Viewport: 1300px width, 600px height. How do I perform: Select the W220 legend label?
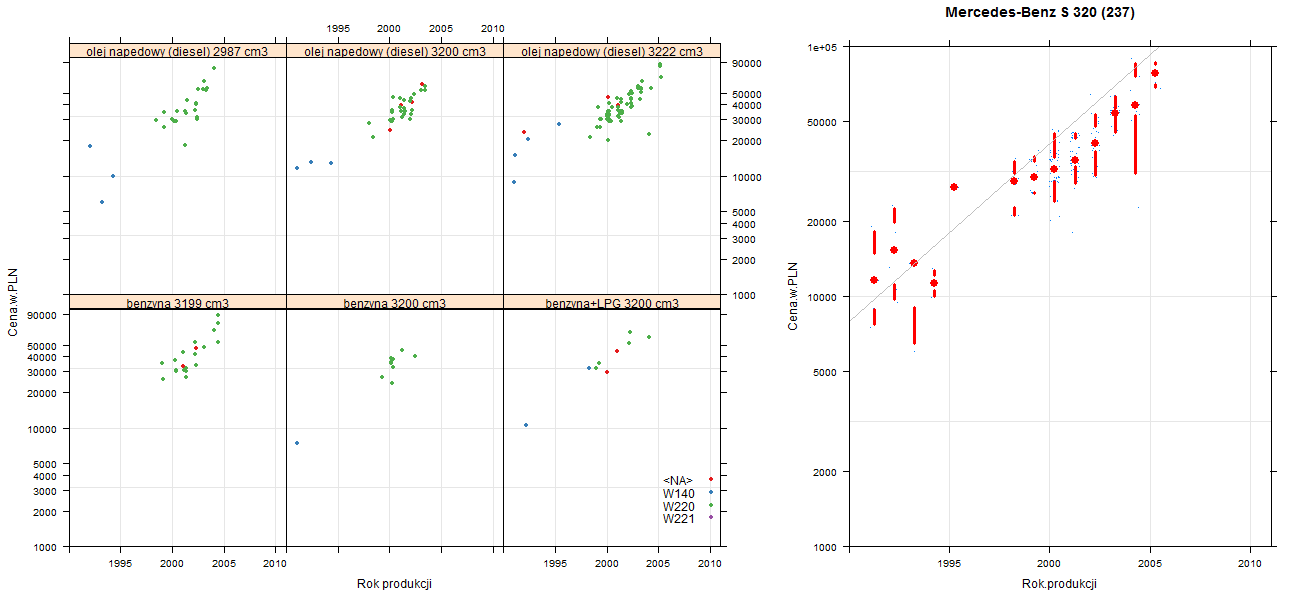point(678,506)
